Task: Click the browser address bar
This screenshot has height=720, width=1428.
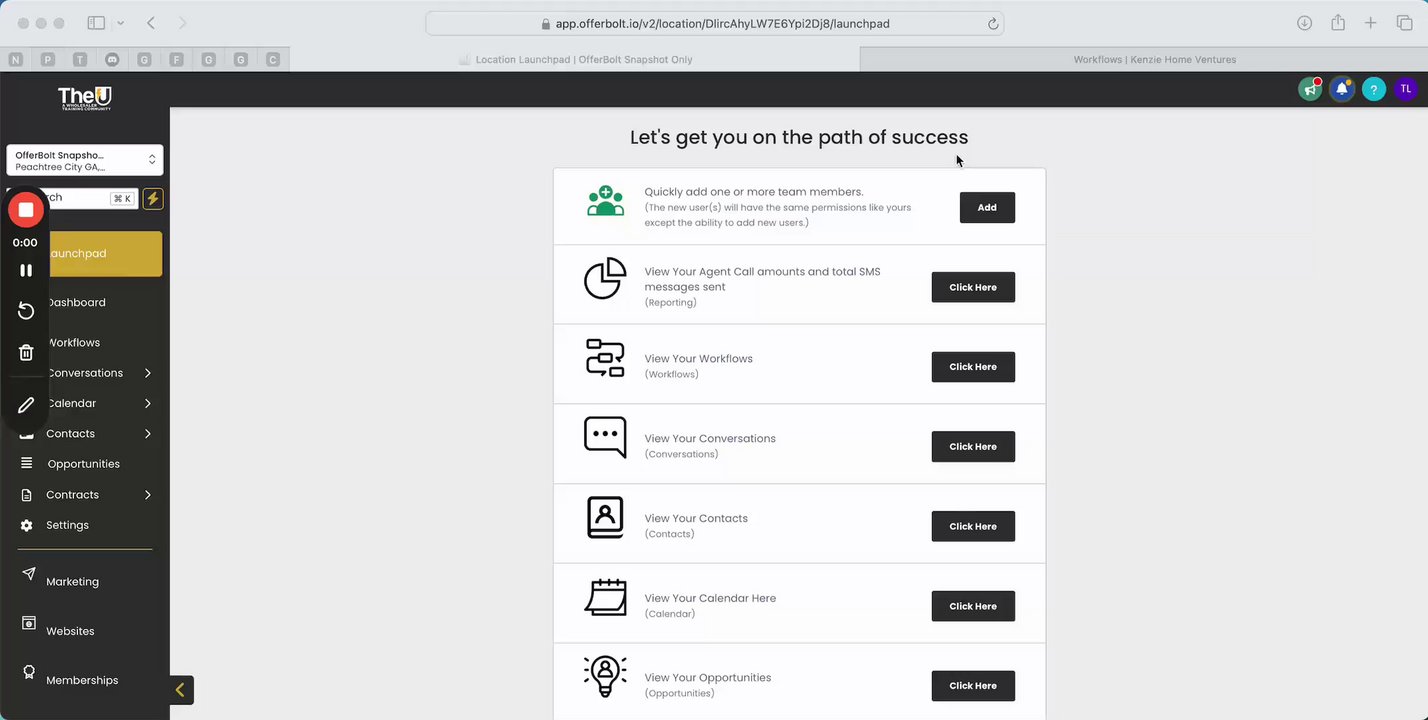Action: point(714,24)
